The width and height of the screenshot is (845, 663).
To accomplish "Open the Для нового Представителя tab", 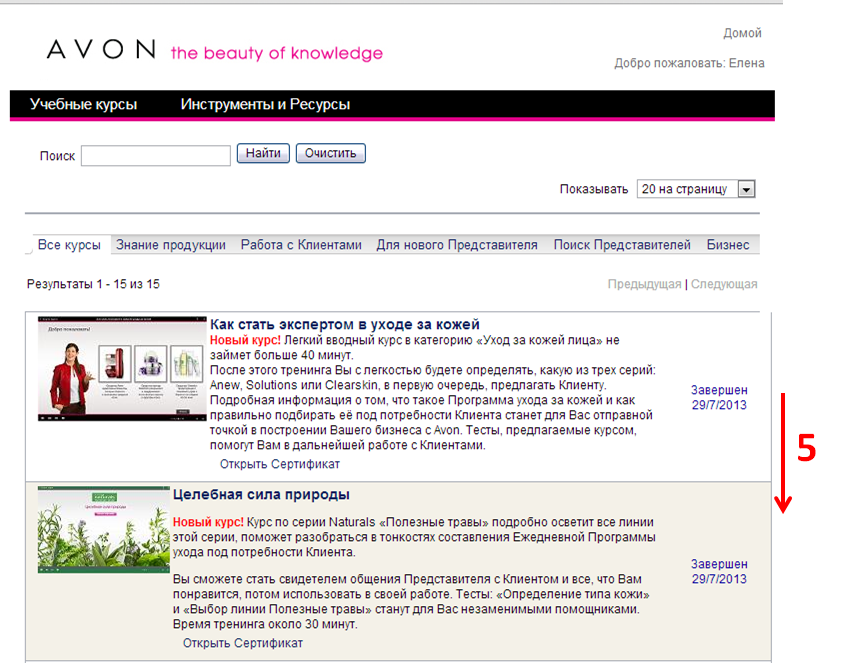I will coord(457,245).
